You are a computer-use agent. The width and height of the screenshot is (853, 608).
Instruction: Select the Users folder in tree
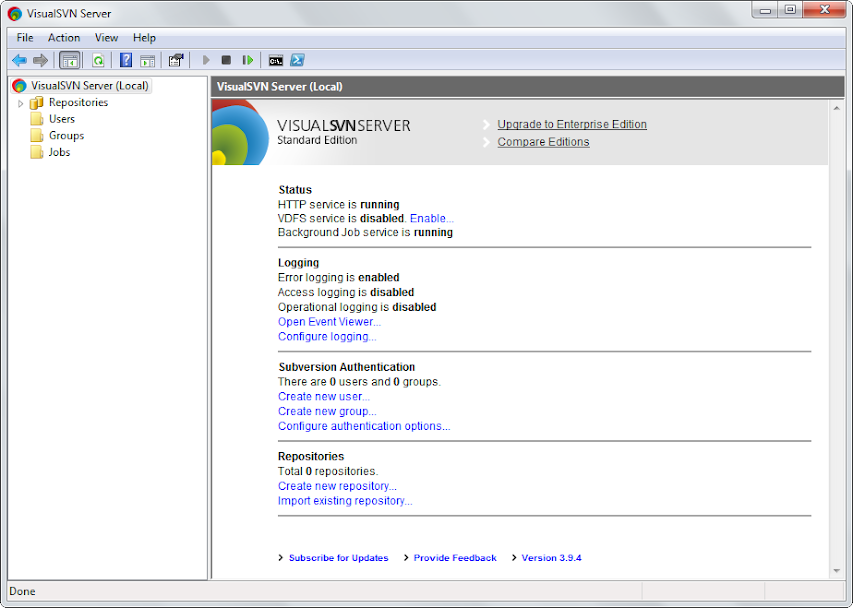click(61, 119)
